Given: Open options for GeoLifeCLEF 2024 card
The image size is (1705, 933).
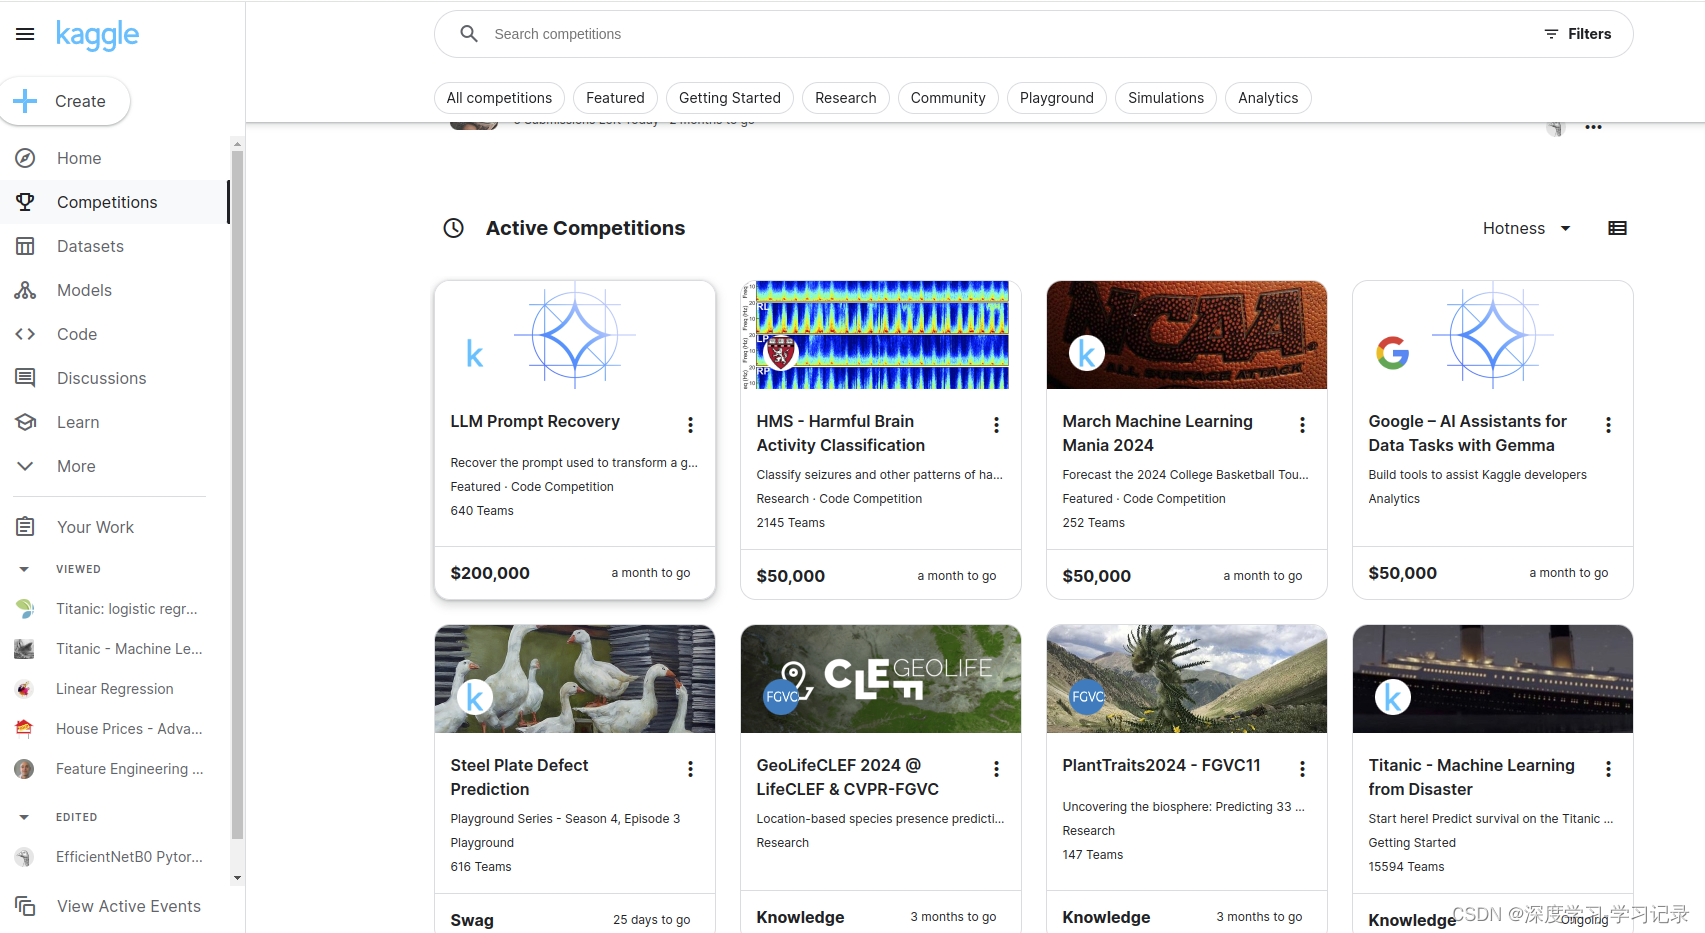Looking at the screenshot, I should (x=996, y=769).
